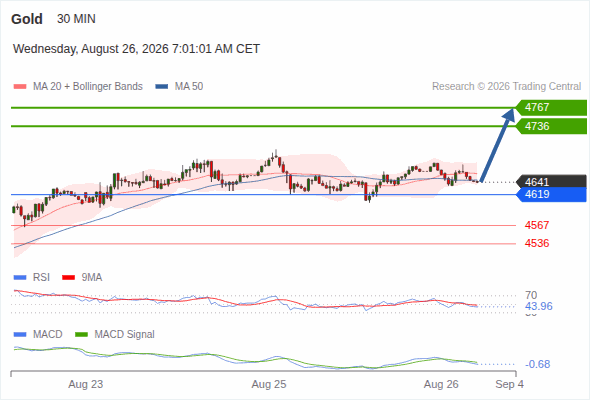
Task: Click the MA 20 + Bollinger Bands legend swatch
Action: click(20, 87)
